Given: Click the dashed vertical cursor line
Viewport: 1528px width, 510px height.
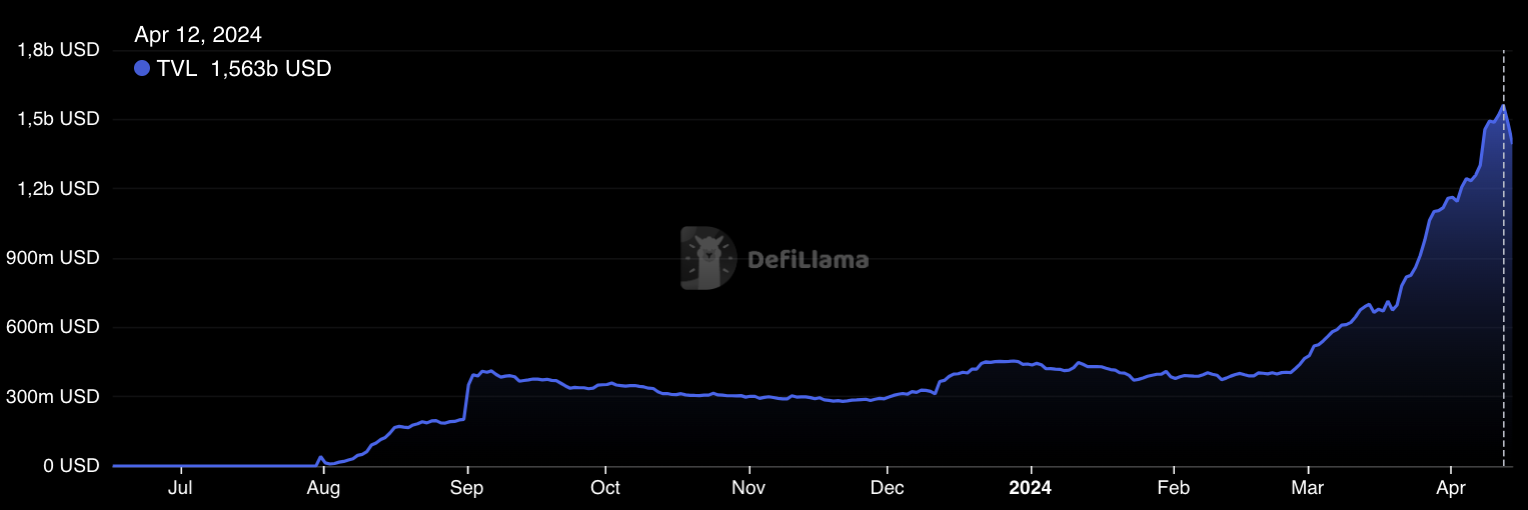Looking at the screenshot, I should pyautogui.click(x=1503, y=300).
